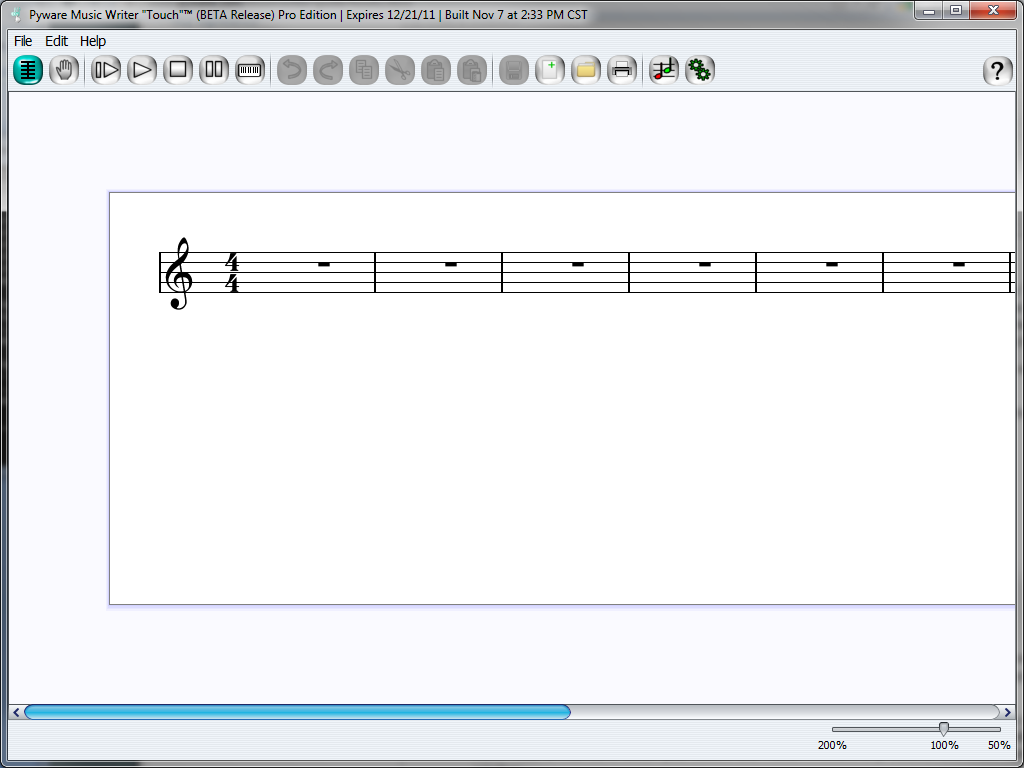1024x768 pixels.
Task: Open the File menu
Action: (x=23, y=41)
